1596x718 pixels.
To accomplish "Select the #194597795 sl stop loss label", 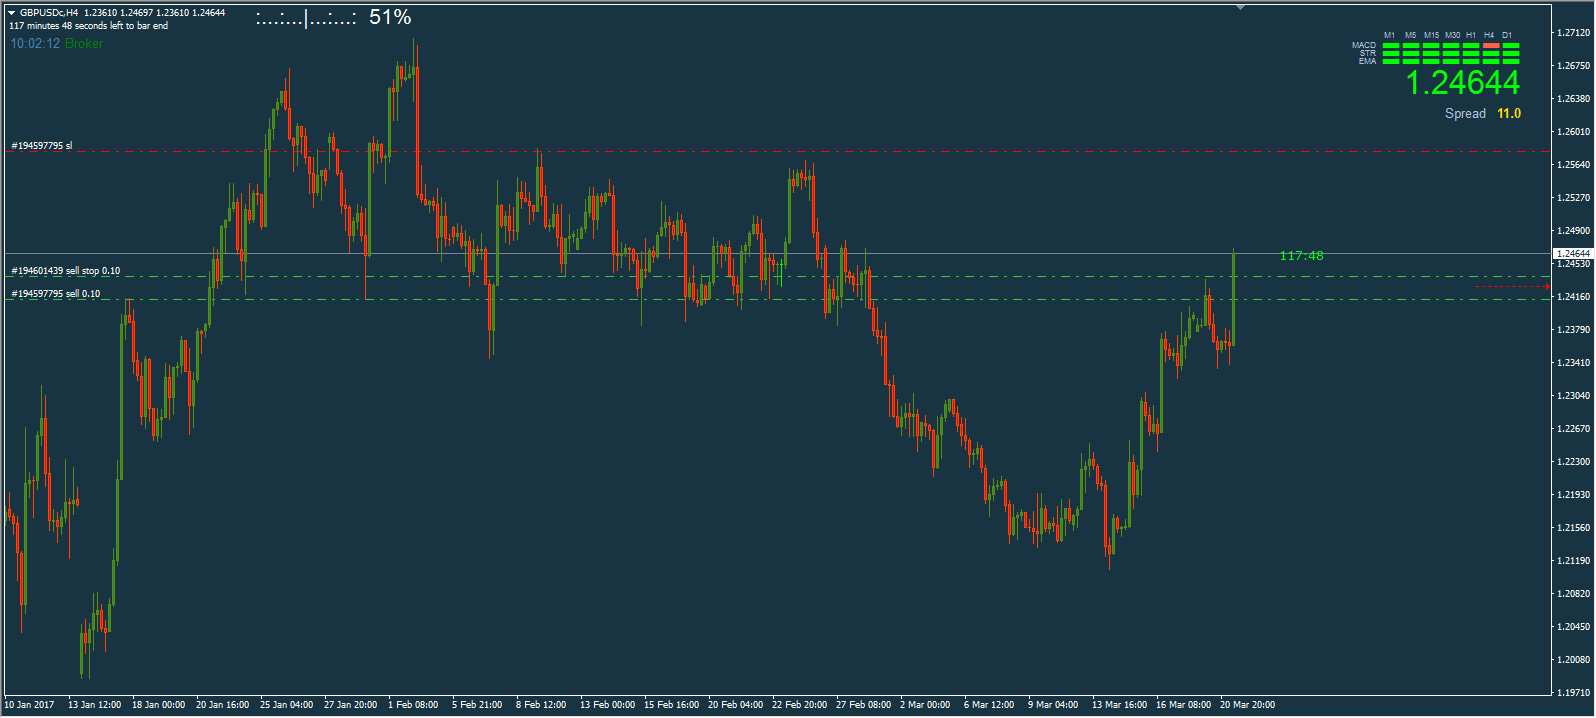I will pos(42,146).
